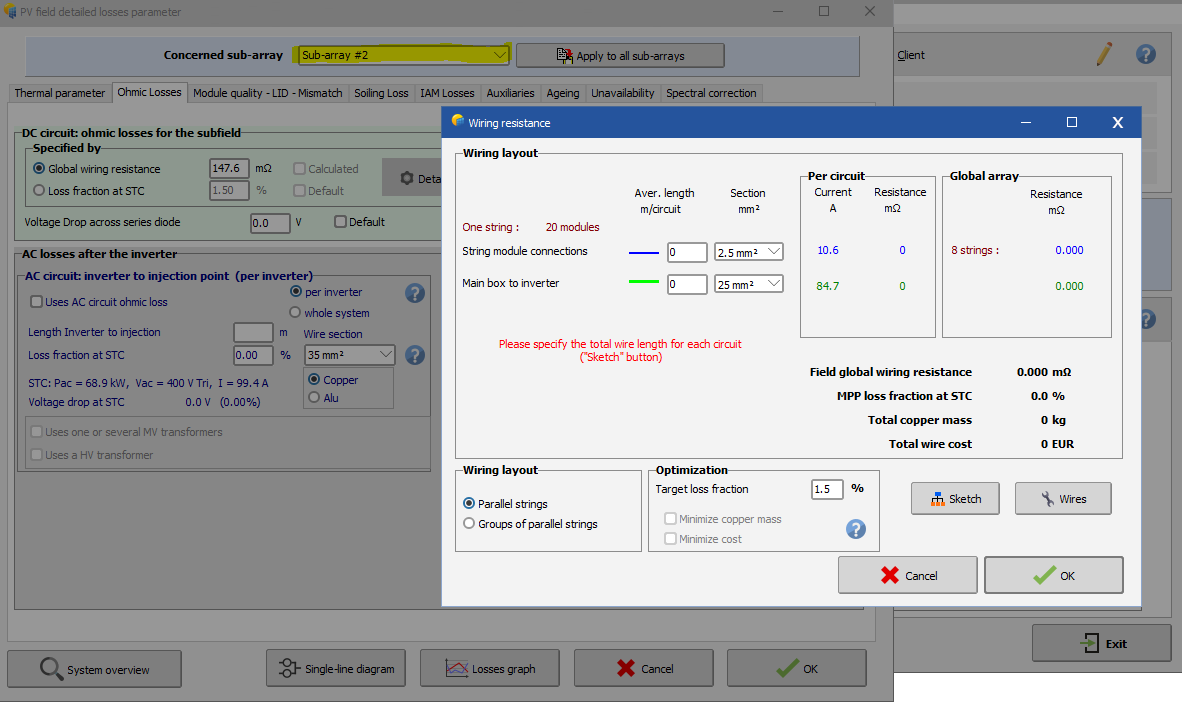Click the Sketch button with diagram icon

click(x=954, y=499)
